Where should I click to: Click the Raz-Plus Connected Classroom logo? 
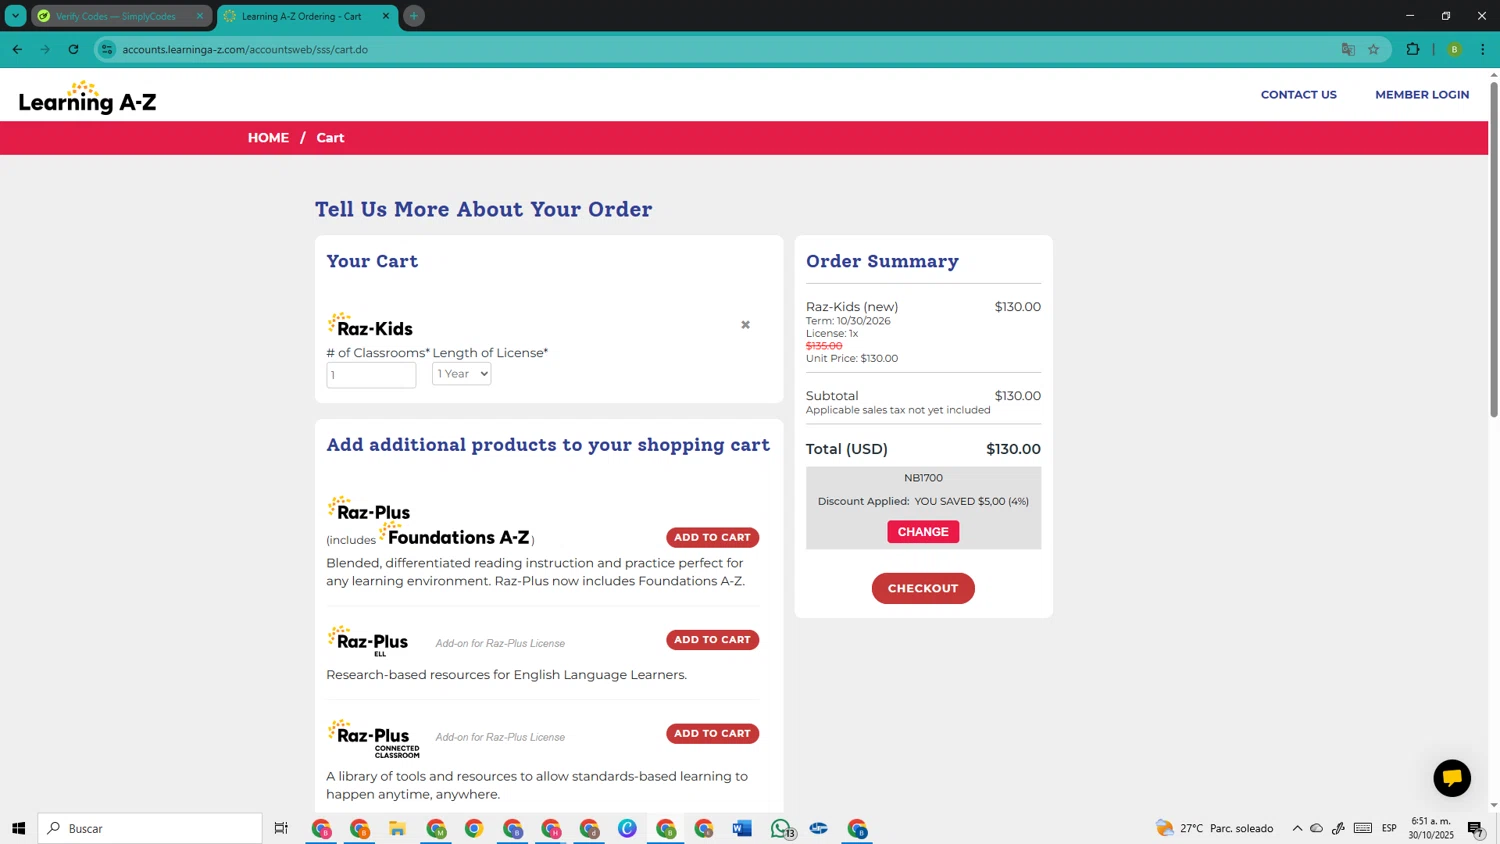[373, 739]
